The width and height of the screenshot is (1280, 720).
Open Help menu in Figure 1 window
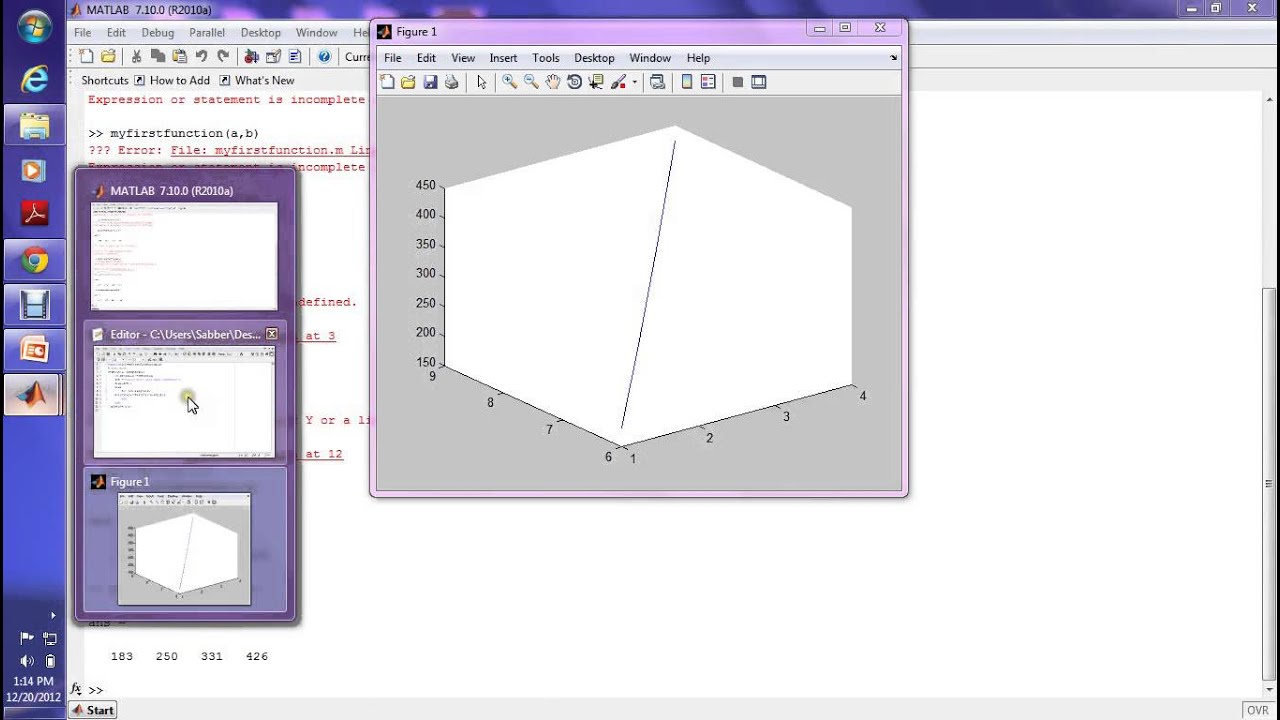(698, 58)
